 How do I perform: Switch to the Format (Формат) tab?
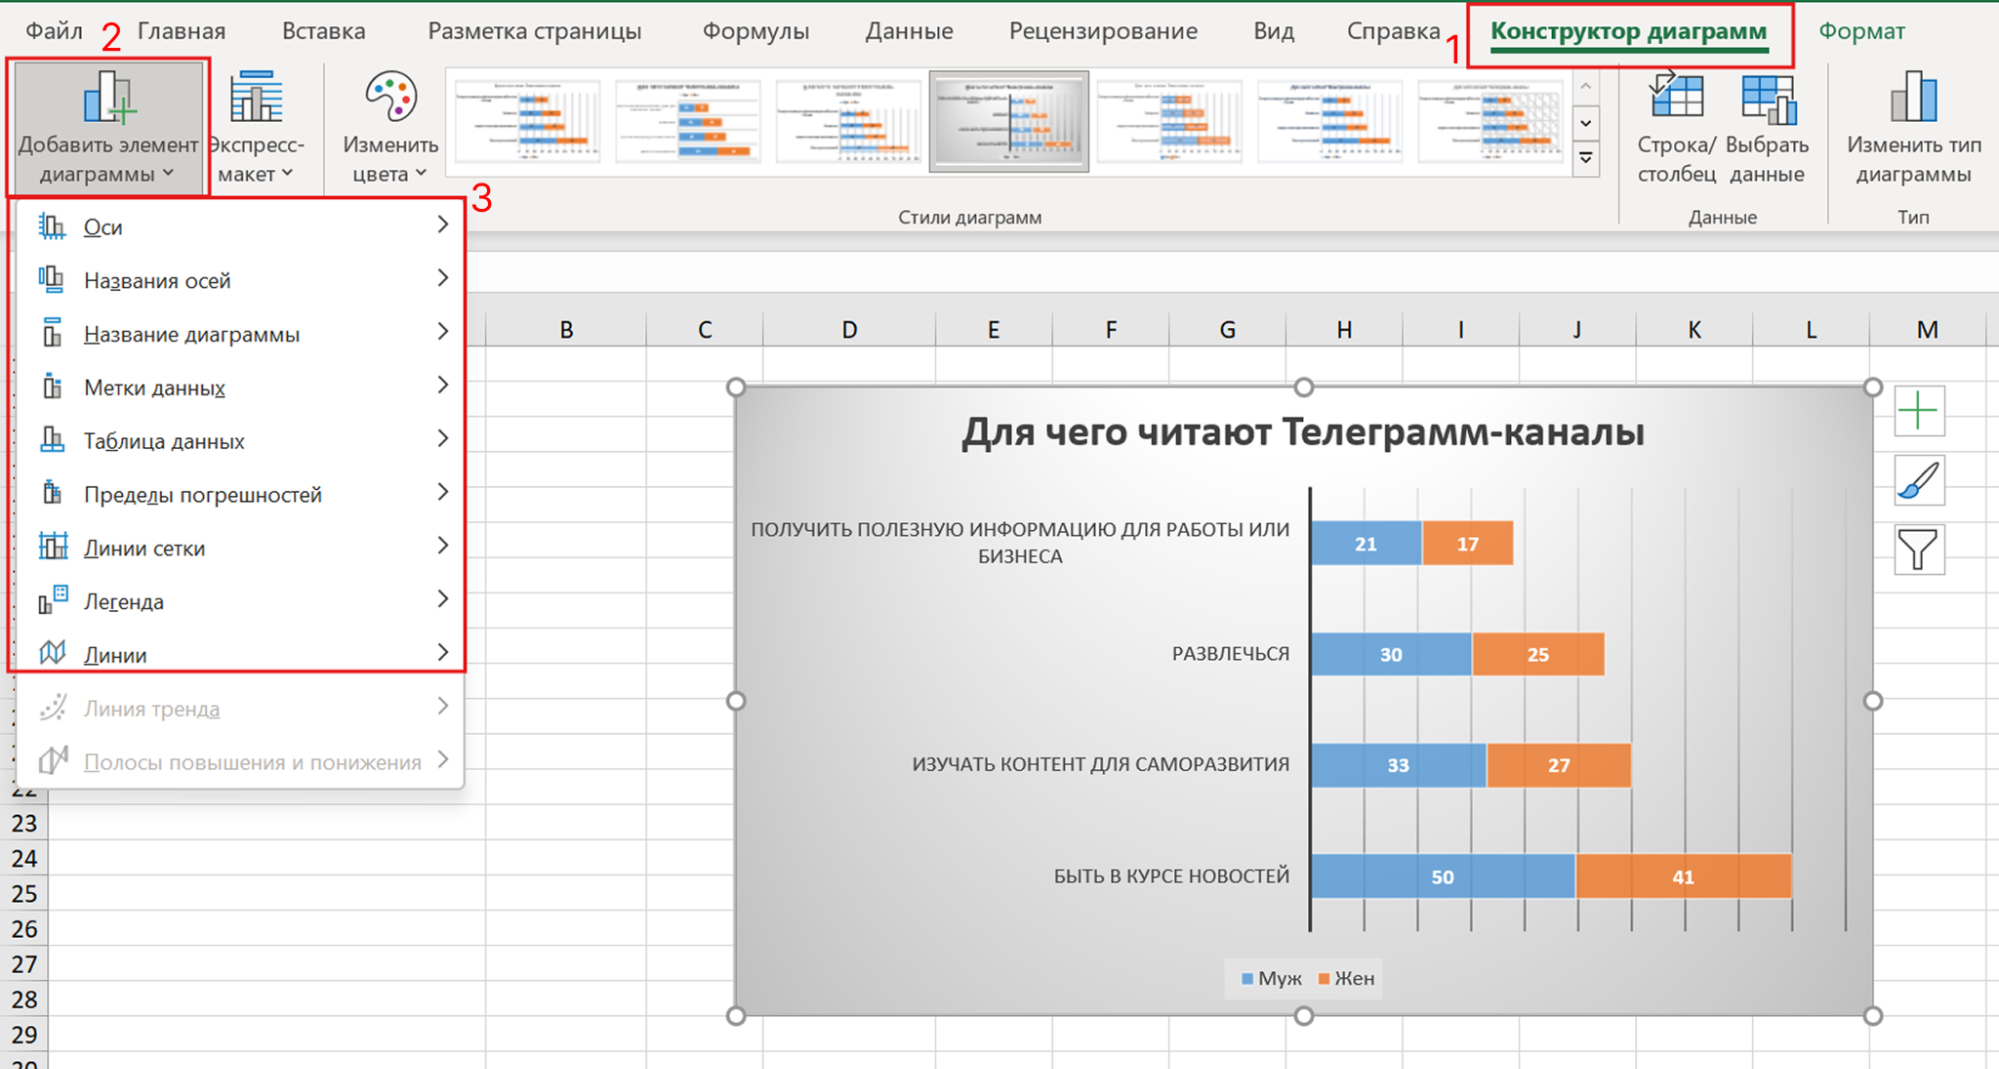[1860, 31]
